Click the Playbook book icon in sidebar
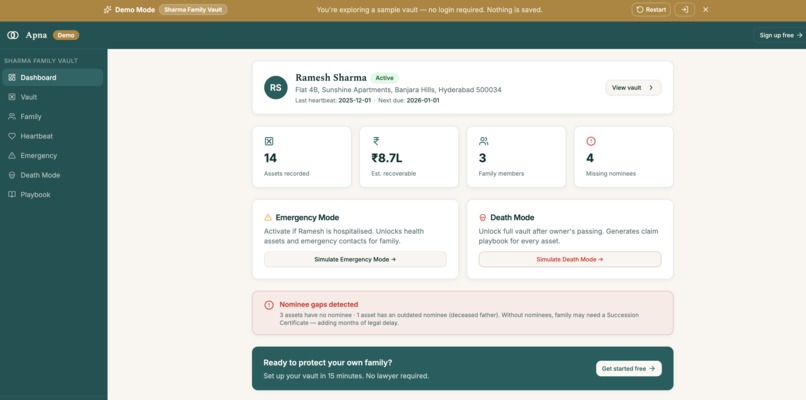Image resolution: width=806 pixels, height=400 pixels. pos(12,195)
